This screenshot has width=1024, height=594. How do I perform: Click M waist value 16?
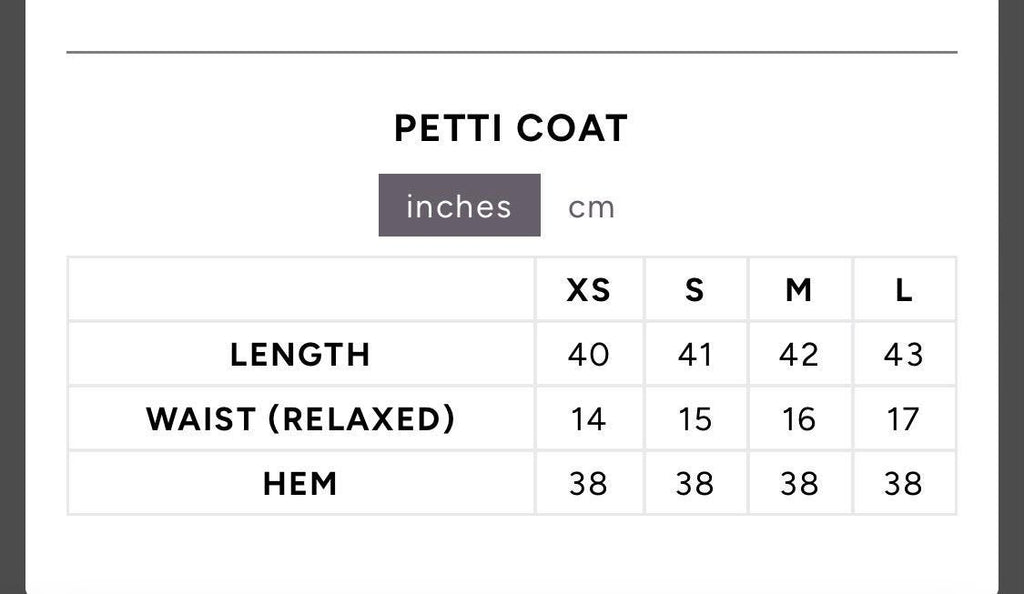pos(799,419)
